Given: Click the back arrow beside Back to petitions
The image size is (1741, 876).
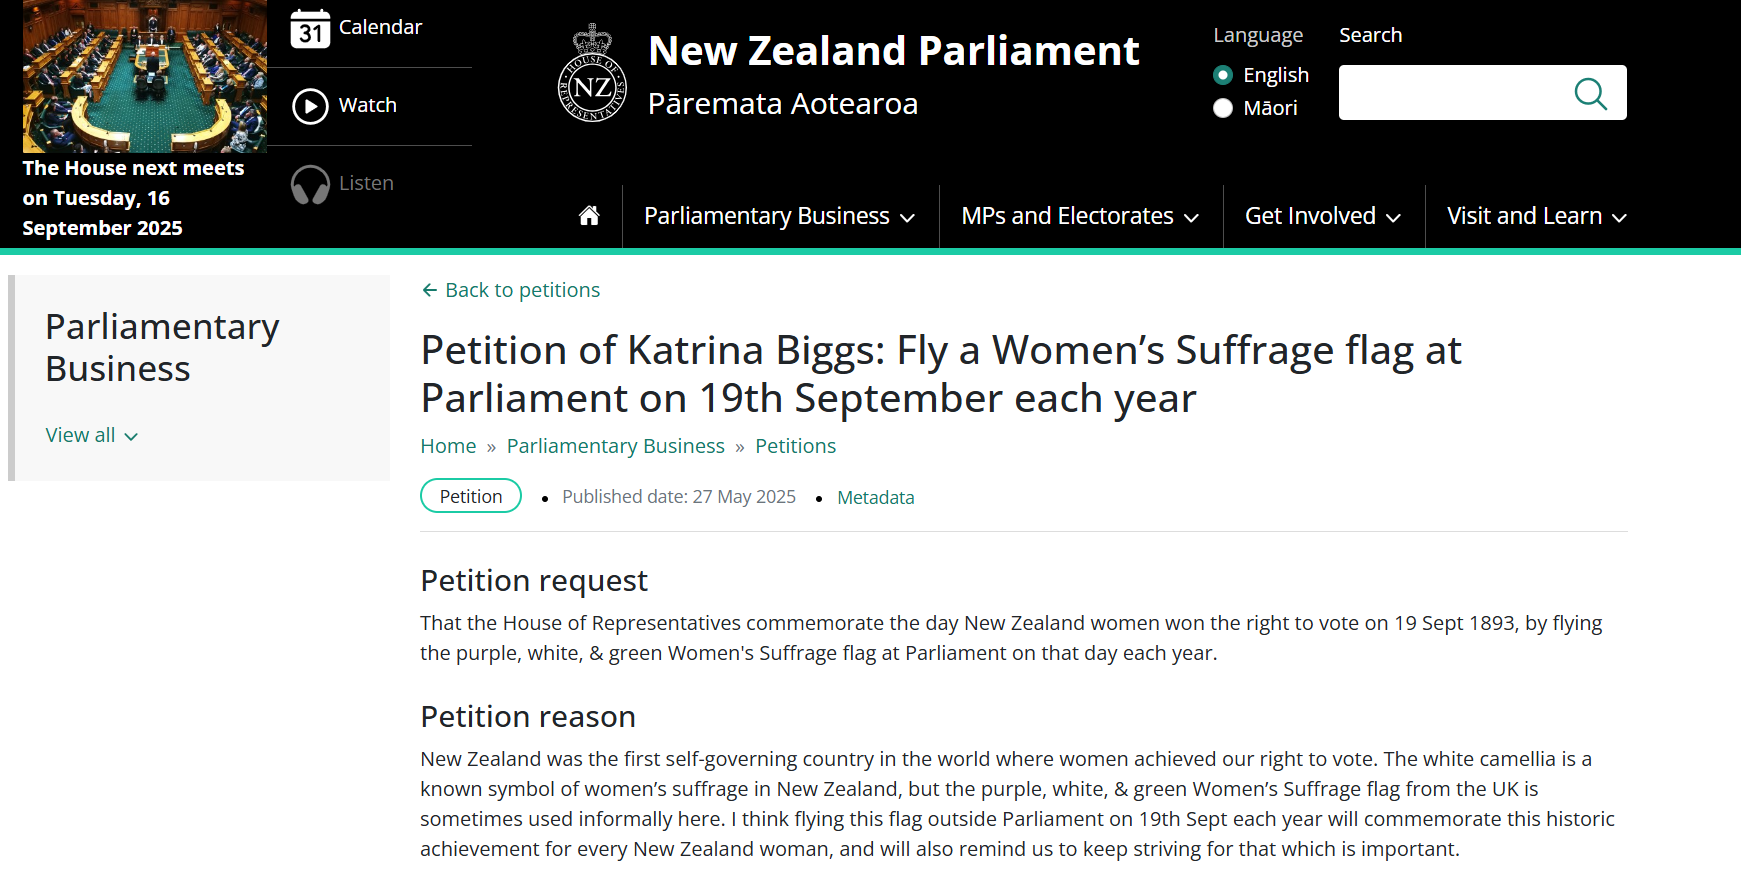Looking at the screenshot, I should (x=429, y=289).
